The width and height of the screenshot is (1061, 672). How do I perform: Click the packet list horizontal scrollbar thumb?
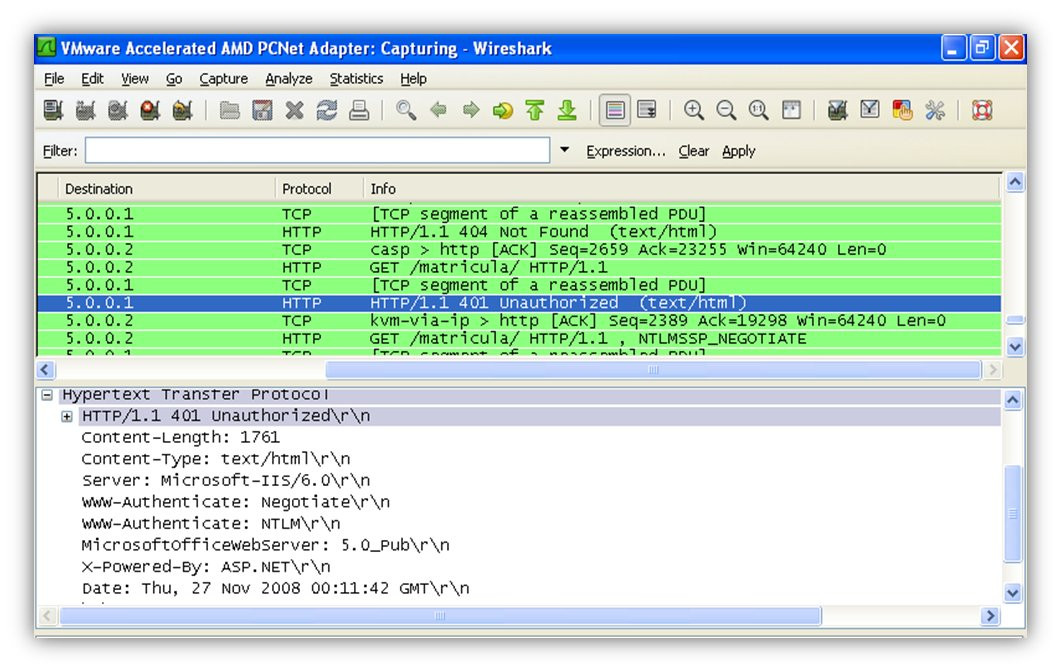point(652,369)
